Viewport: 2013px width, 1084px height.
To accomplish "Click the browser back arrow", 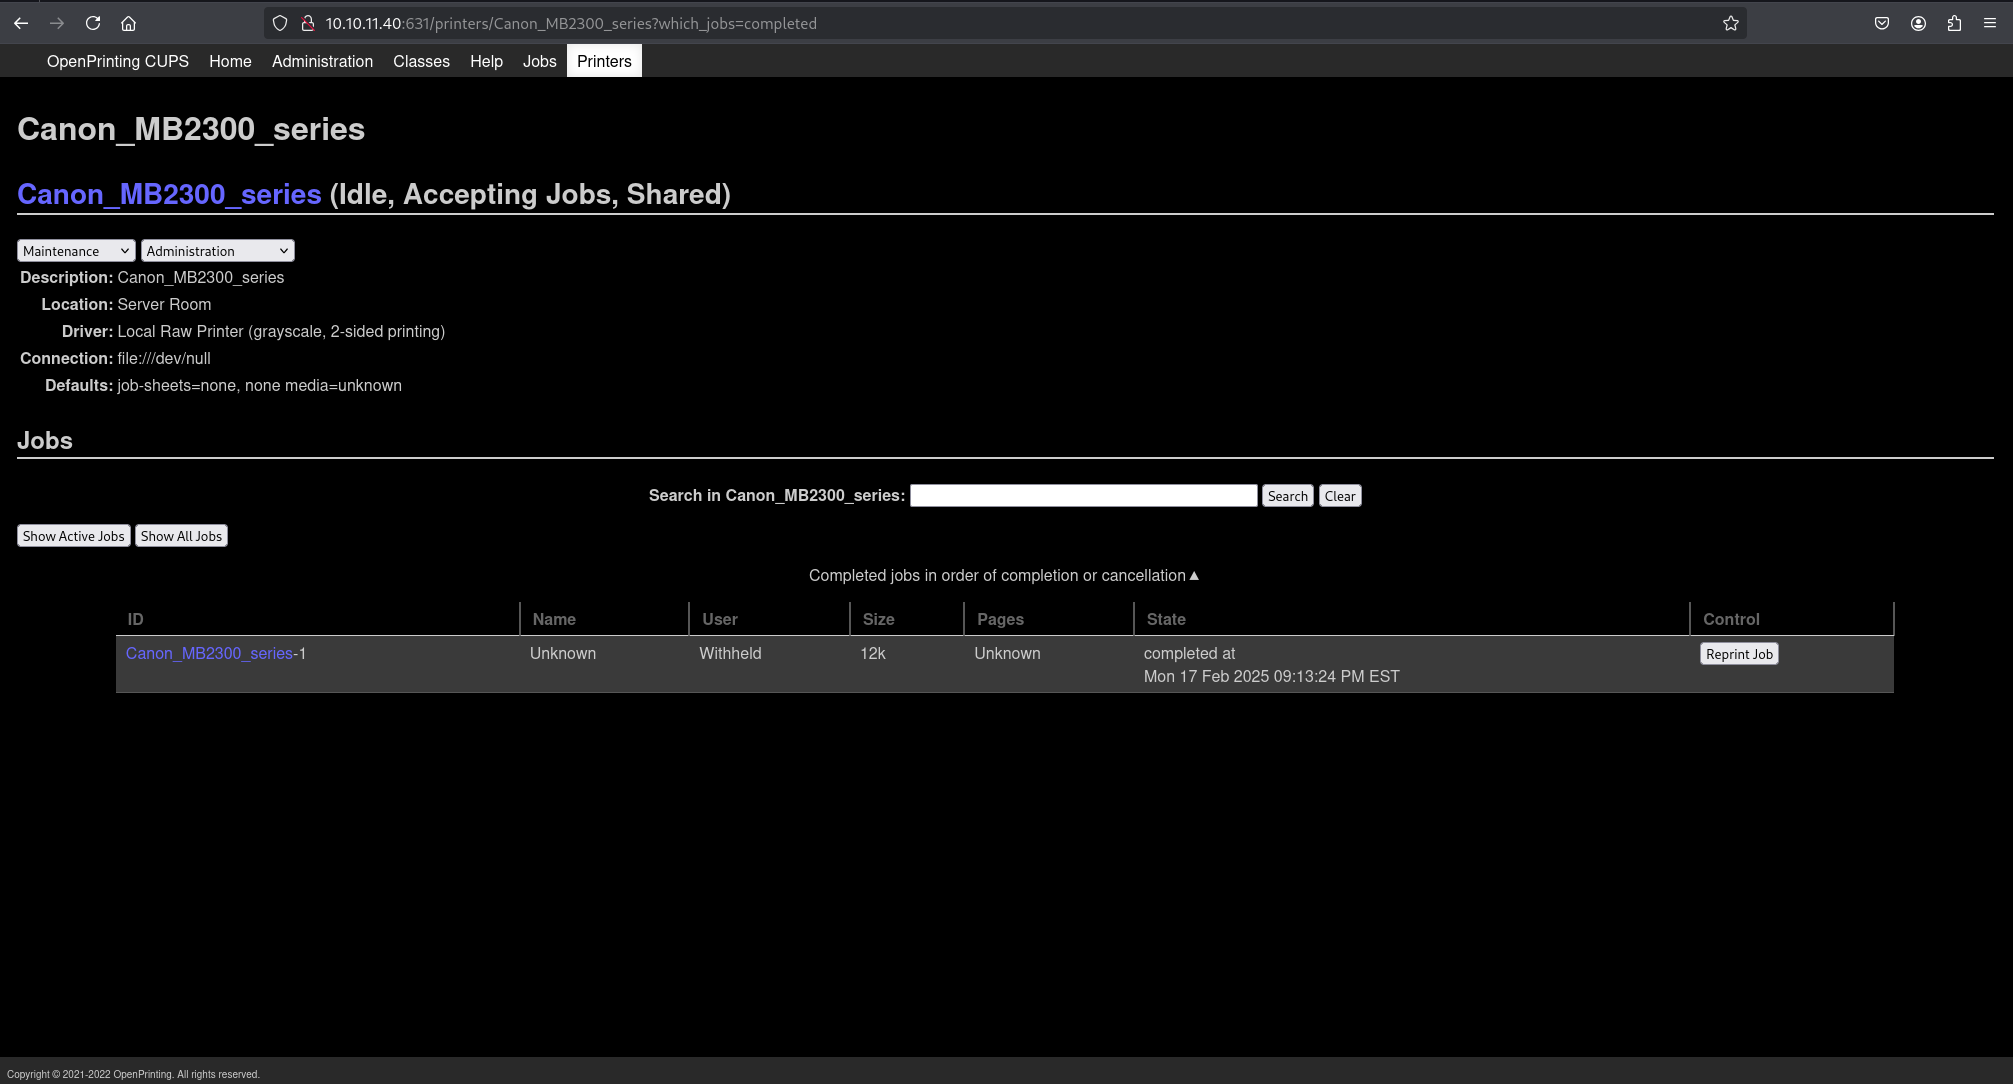I will tap(21, 23).
